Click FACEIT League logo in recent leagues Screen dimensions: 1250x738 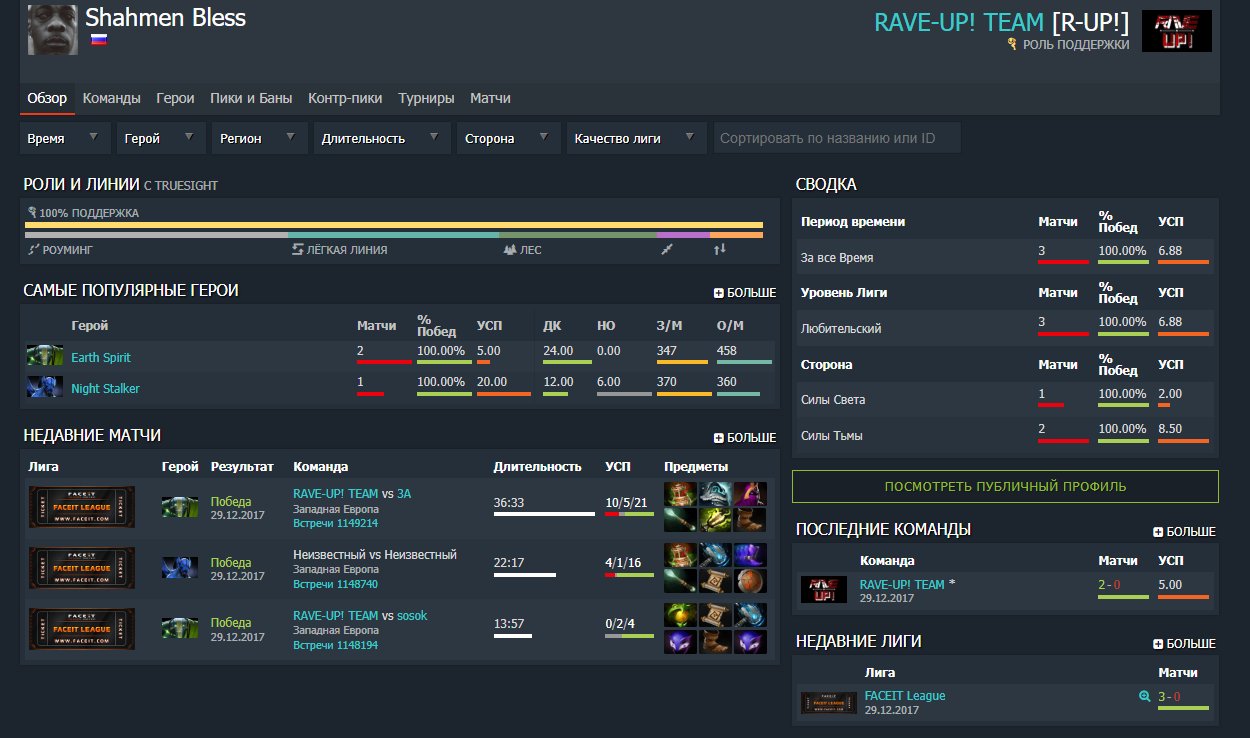tap(828, 702)
